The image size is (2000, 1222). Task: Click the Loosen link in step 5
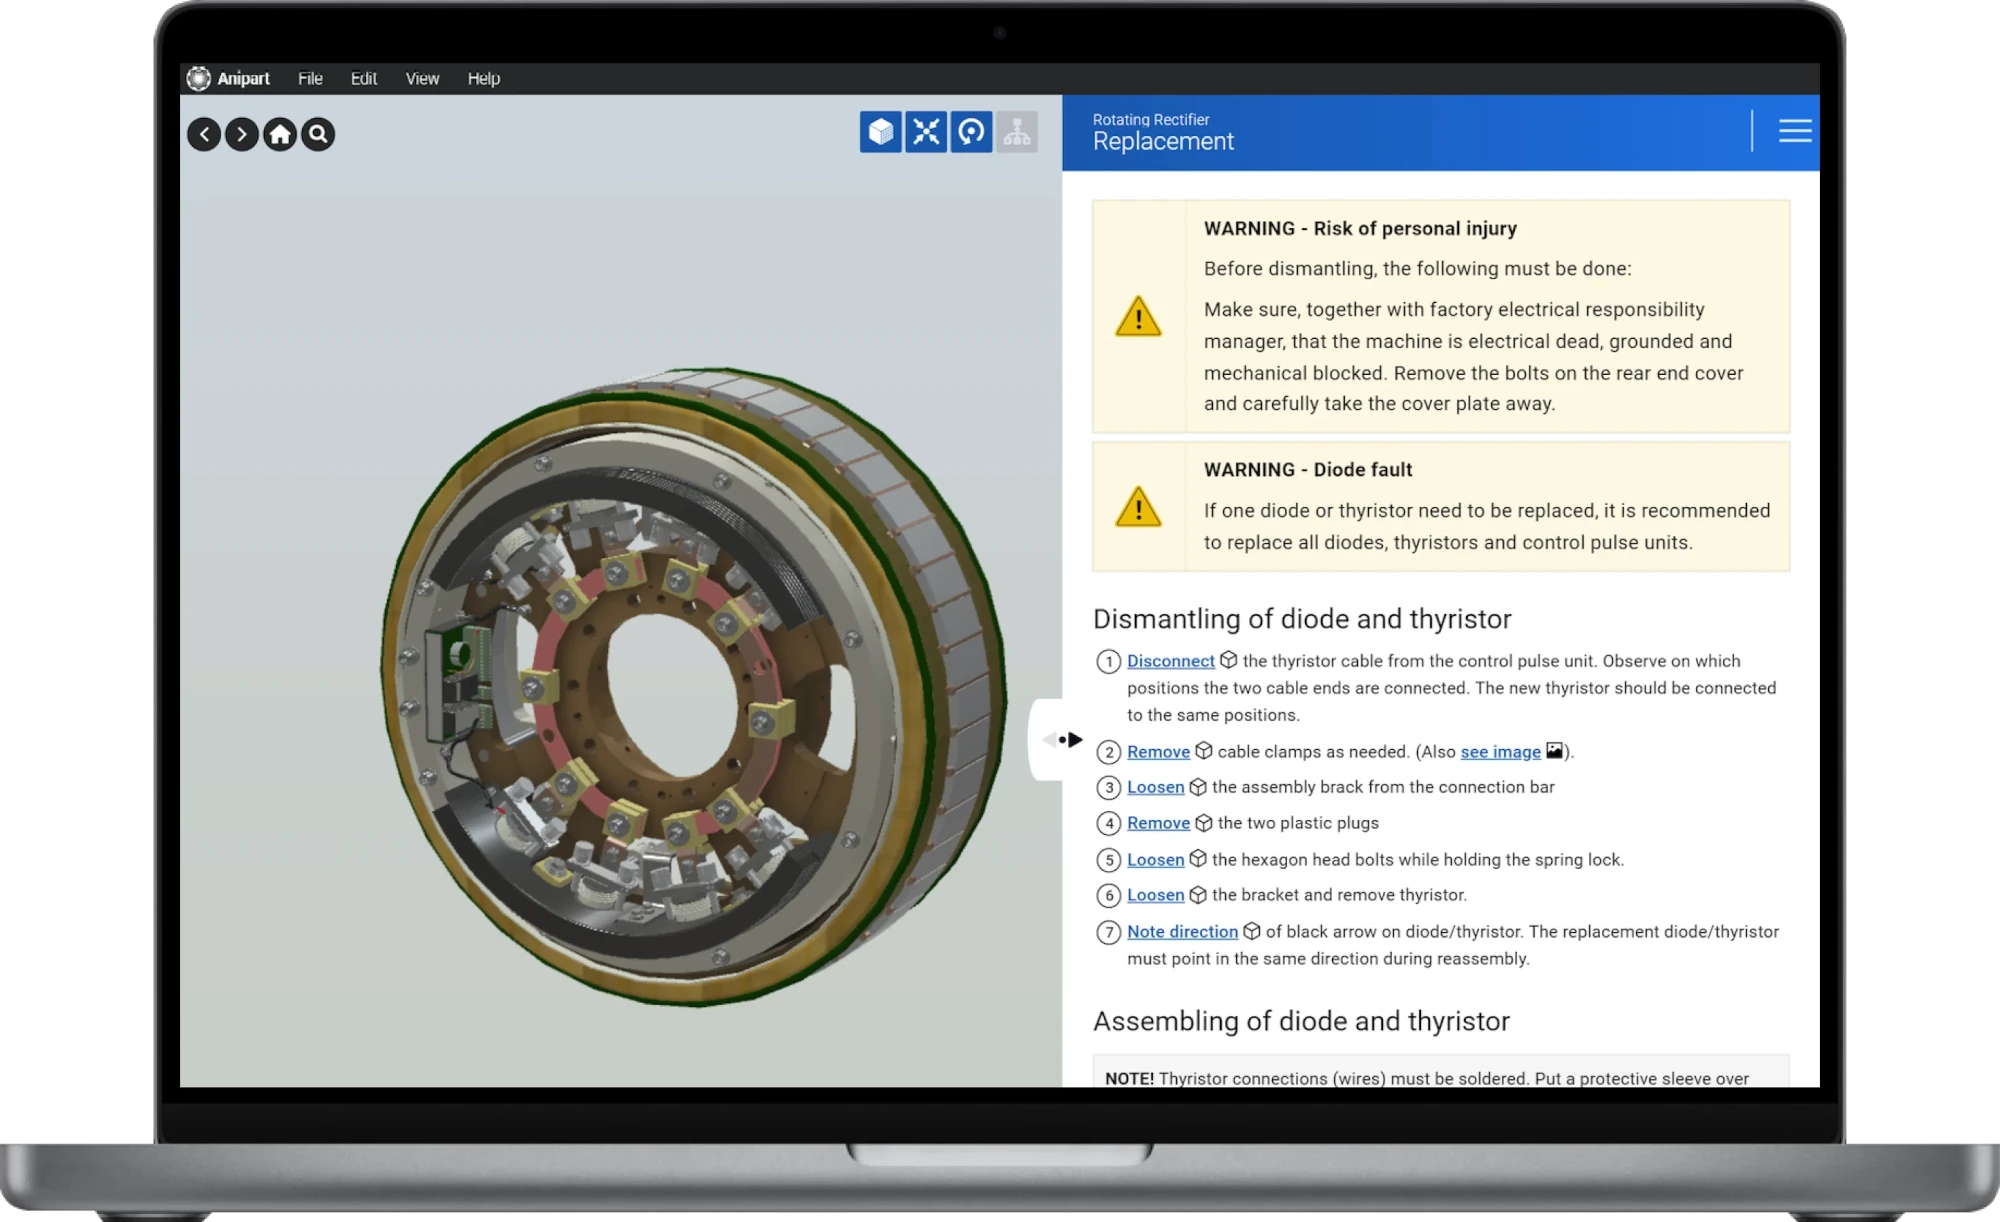pos(1155,860)
